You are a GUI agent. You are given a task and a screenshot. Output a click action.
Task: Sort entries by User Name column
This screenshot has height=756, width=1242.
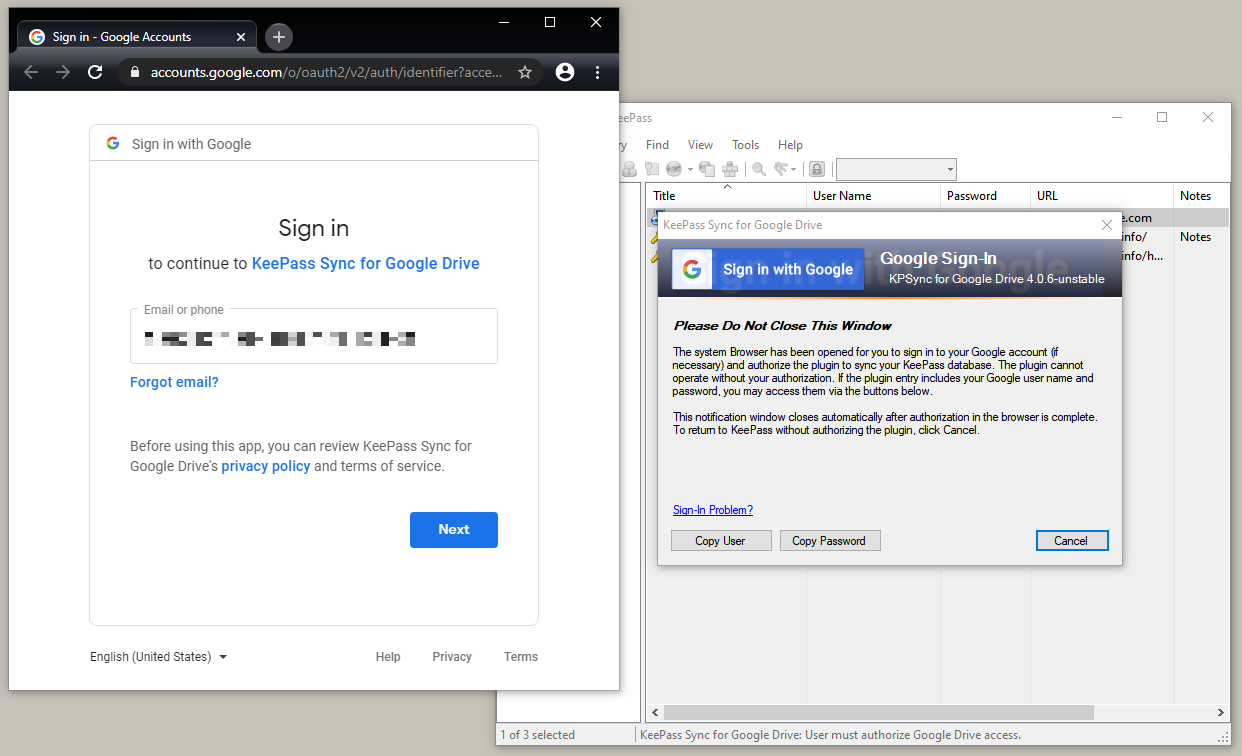coord(874,196)
